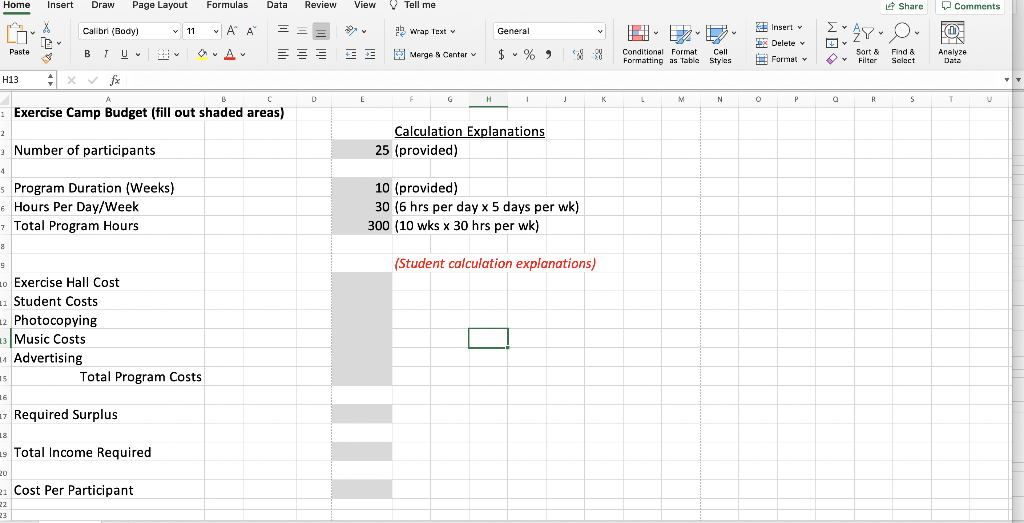This screenshot has width=1024, height=523.
Task: Click the fx insert function icon
Action: coord(115,80)
